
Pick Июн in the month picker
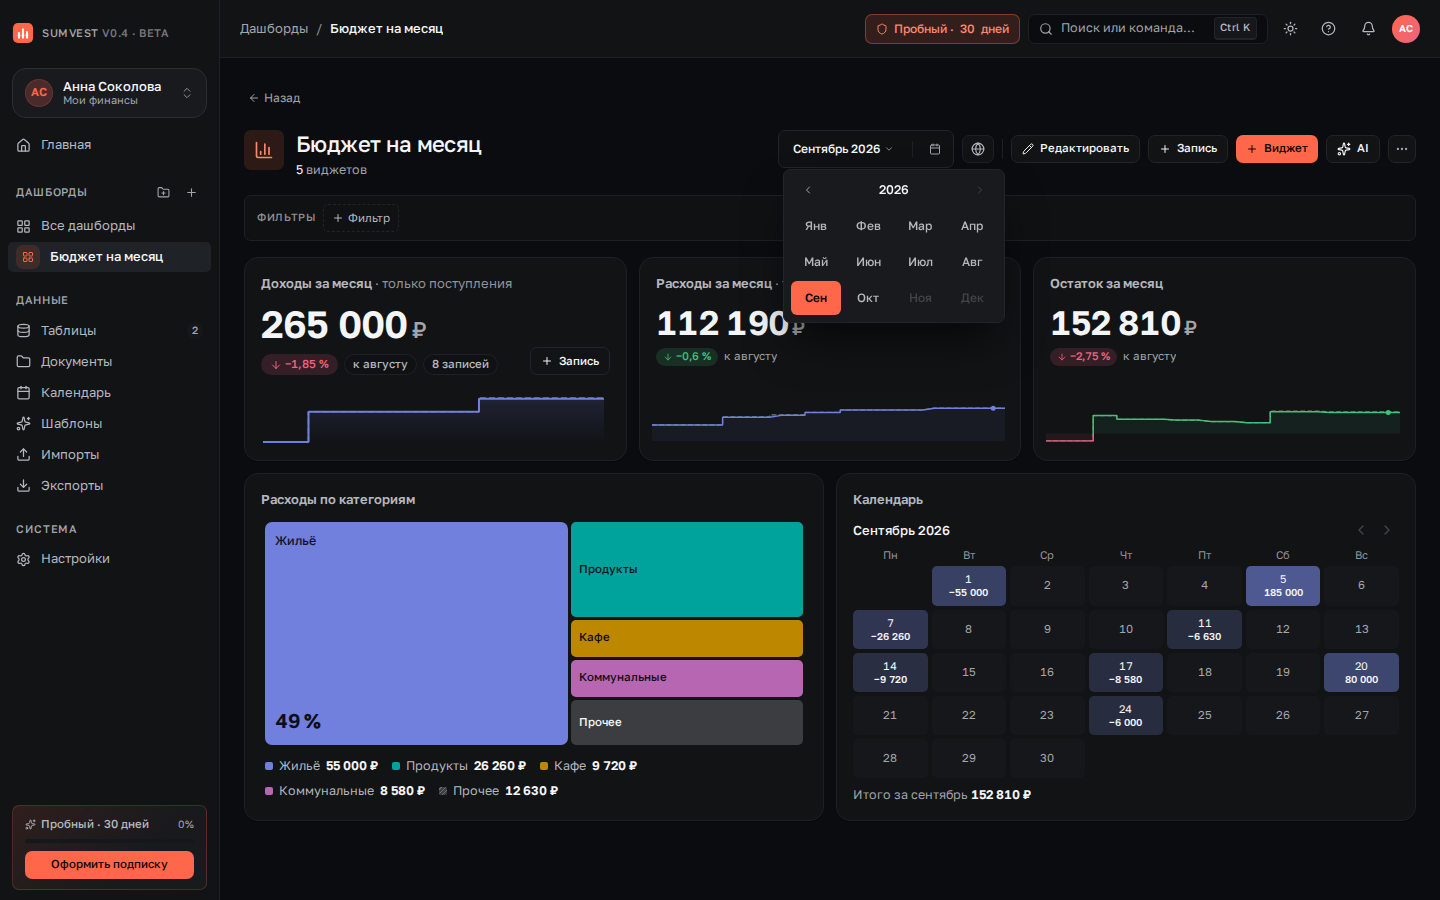pyautogui.click(x=868, y=262)
